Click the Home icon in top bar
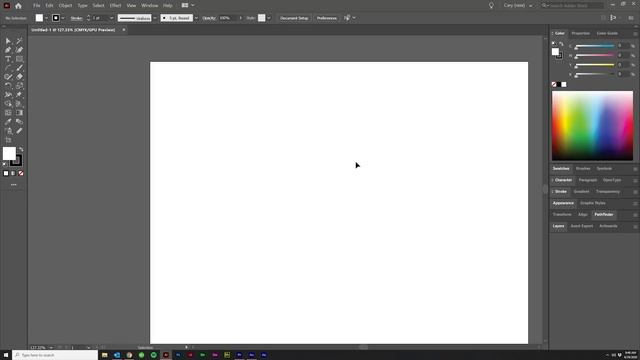 coord(18,6)
